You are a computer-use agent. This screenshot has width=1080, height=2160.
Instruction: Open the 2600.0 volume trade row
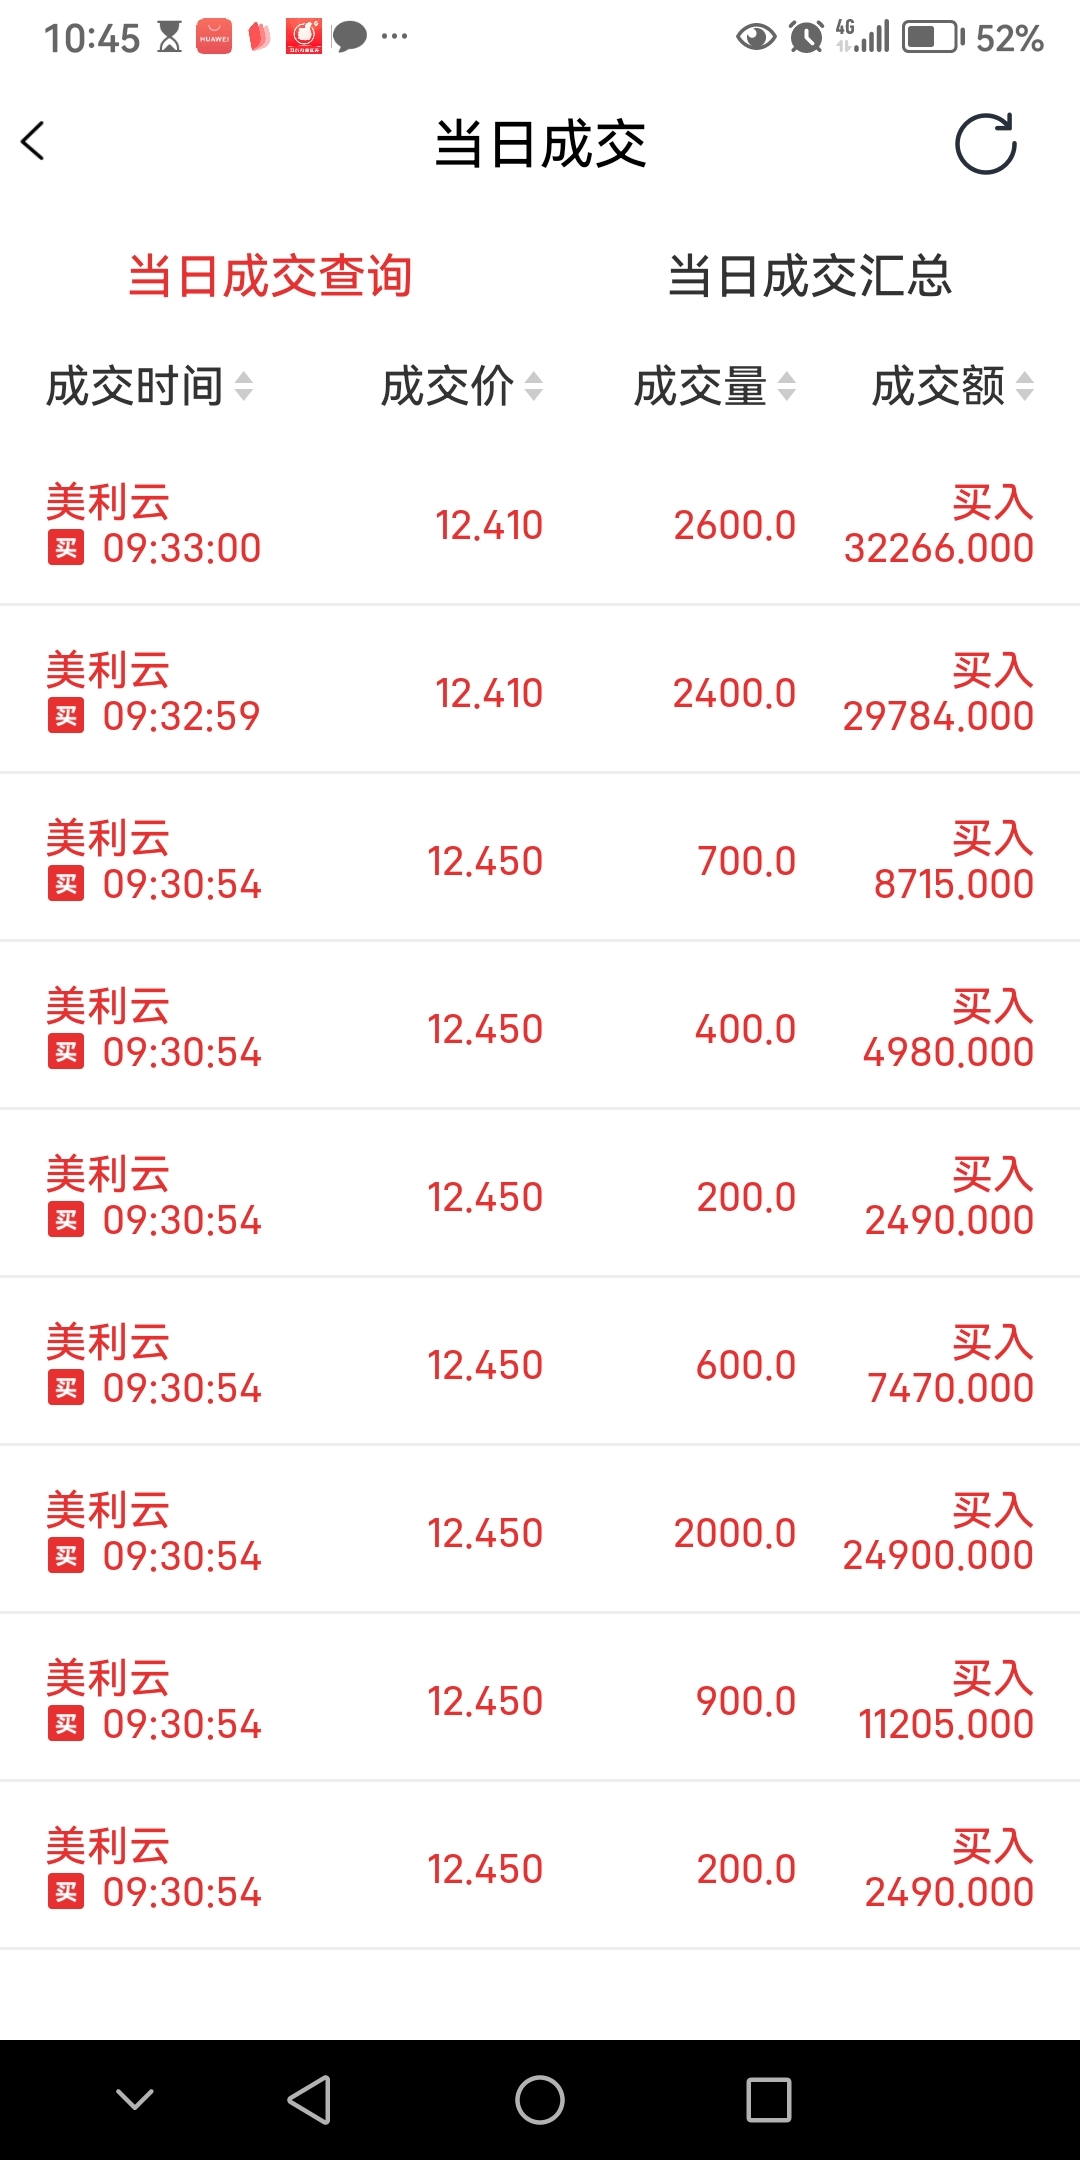540,525
